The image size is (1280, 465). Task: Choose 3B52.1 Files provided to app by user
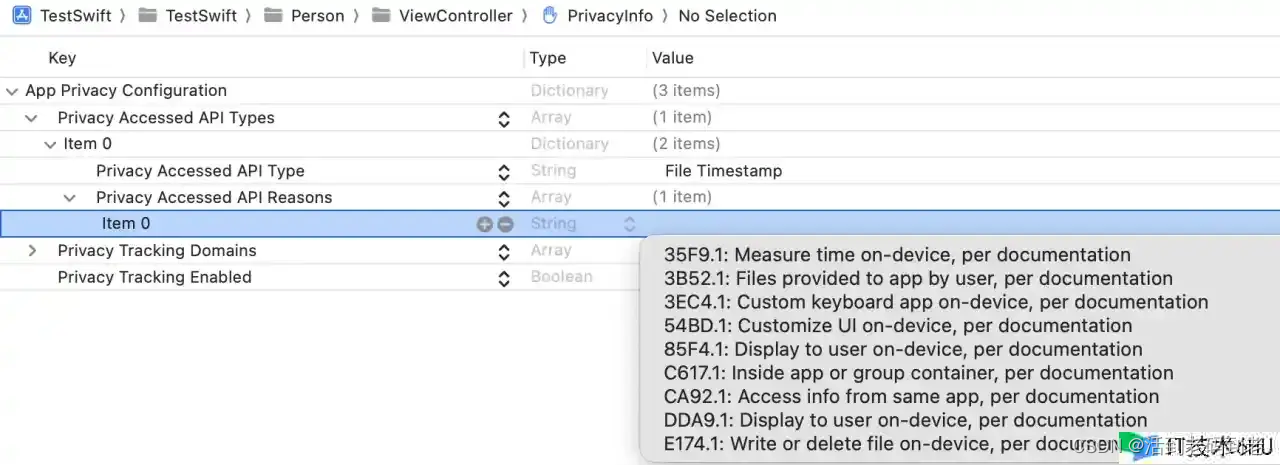[918, 279]
